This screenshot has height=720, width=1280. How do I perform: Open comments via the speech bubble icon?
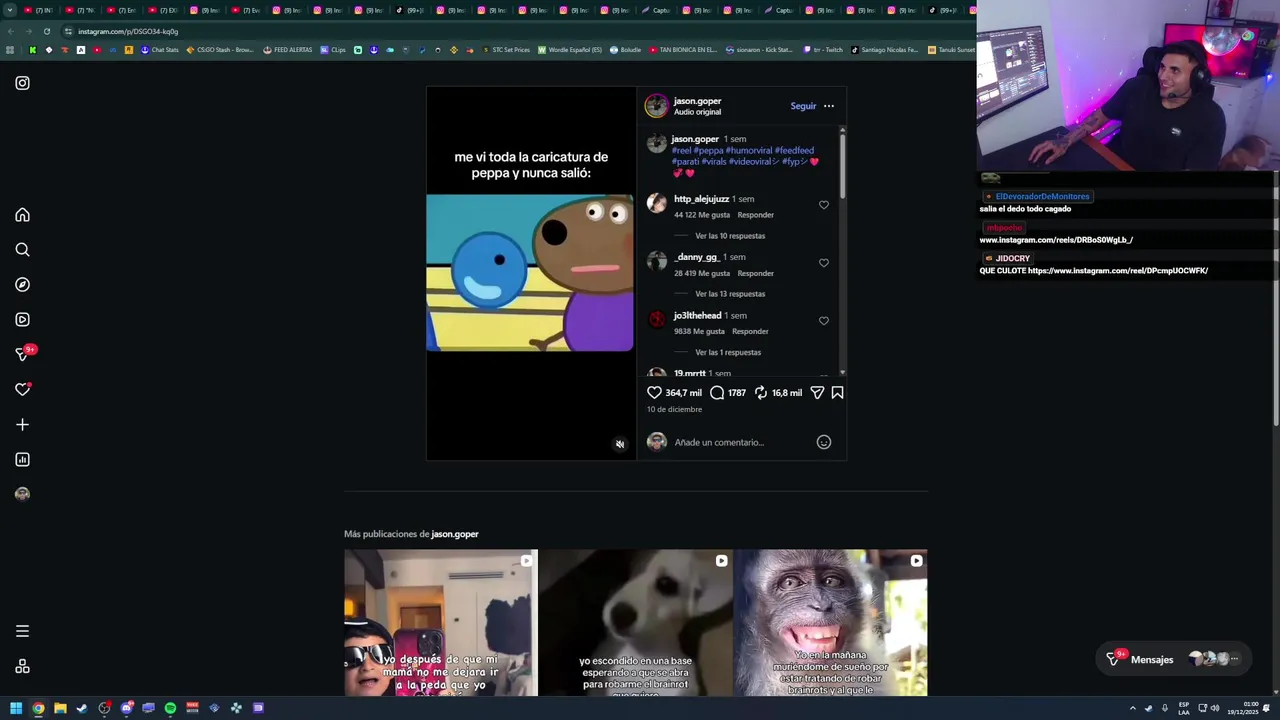pyautogui.click(x=717, y=393)
